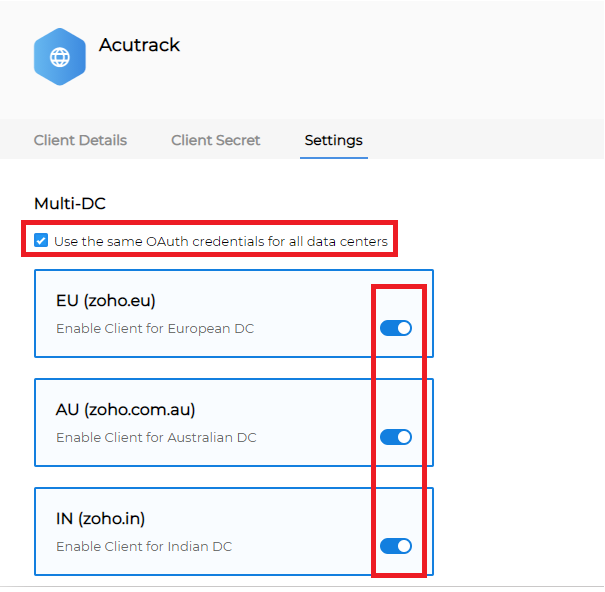605x592 pixels.
Task: Click the IN (zoho.in) heading
Action: click(x=100, y=519)
